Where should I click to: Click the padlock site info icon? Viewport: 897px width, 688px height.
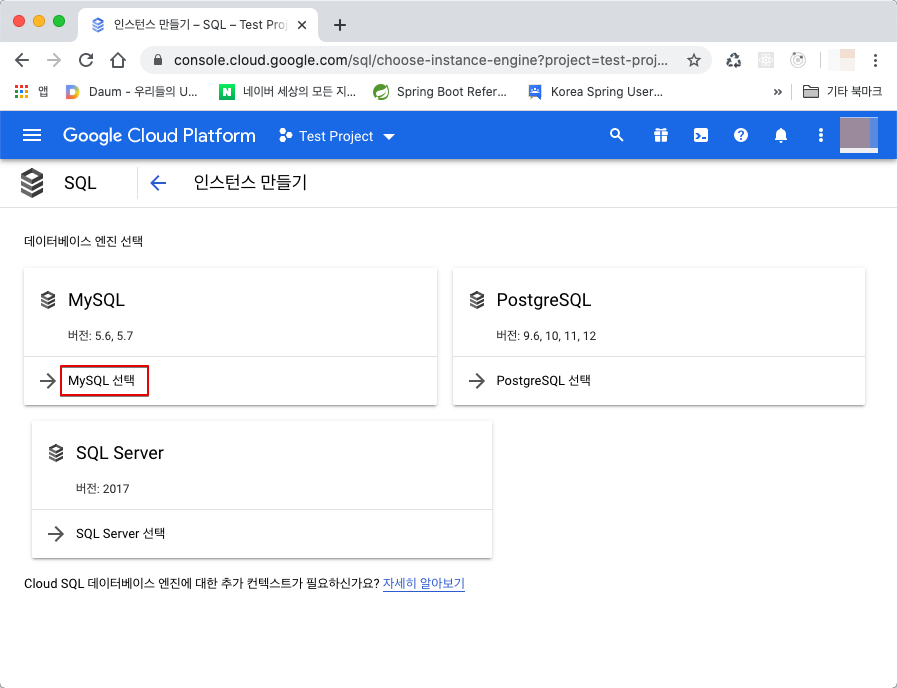click(x=158, y=60)
